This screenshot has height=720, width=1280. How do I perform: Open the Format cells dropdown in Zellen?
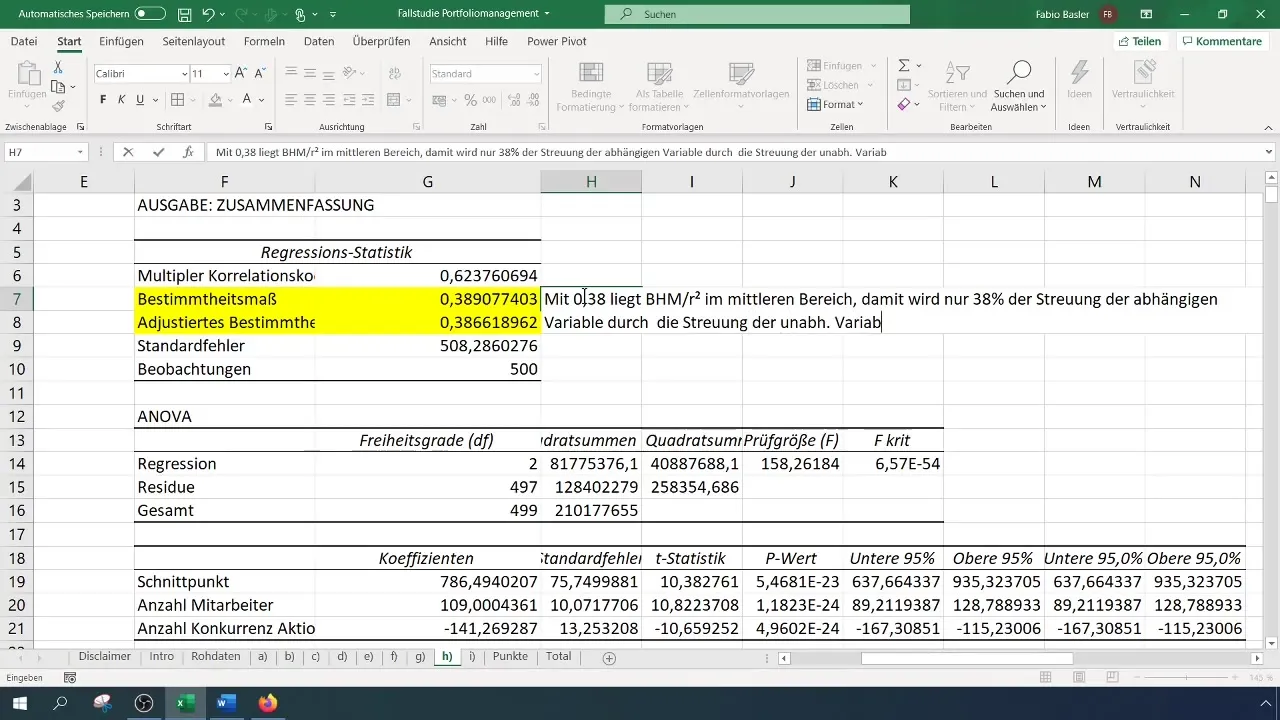(x=835, y=104)
